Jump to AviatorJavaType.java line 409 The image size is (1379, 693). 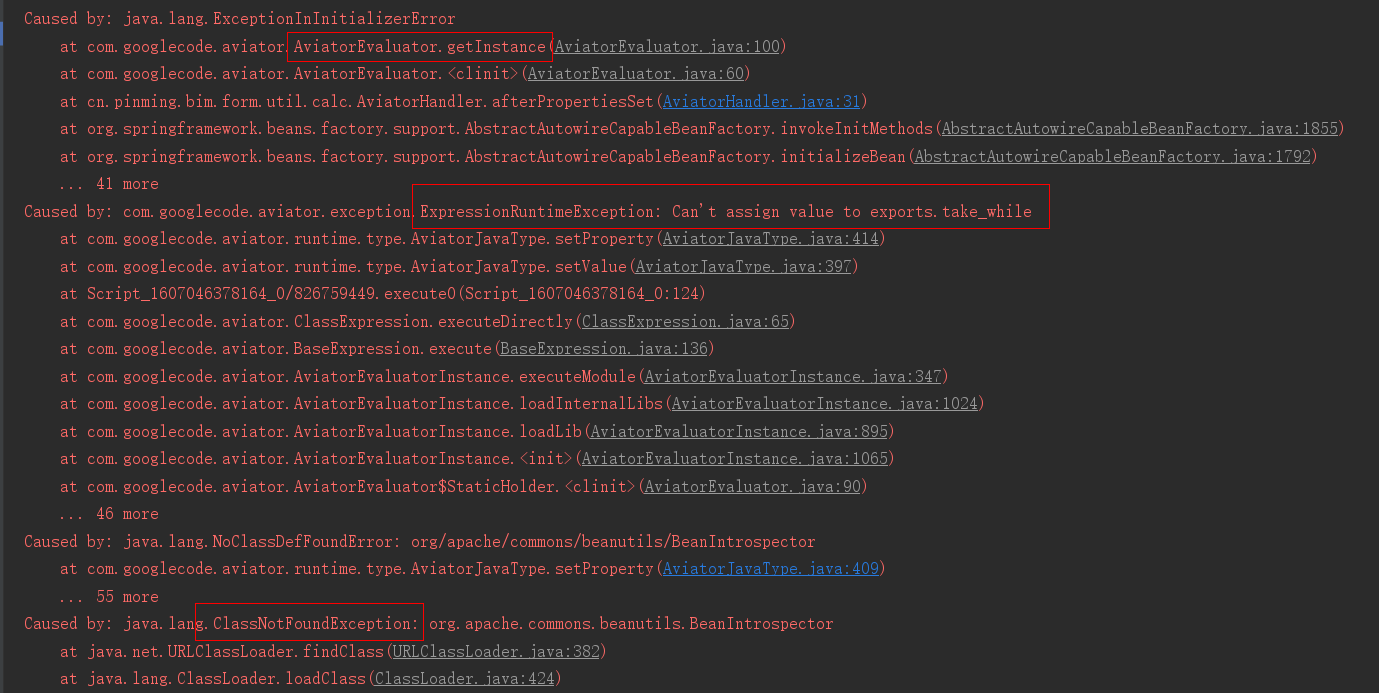(x=769, y=568)
